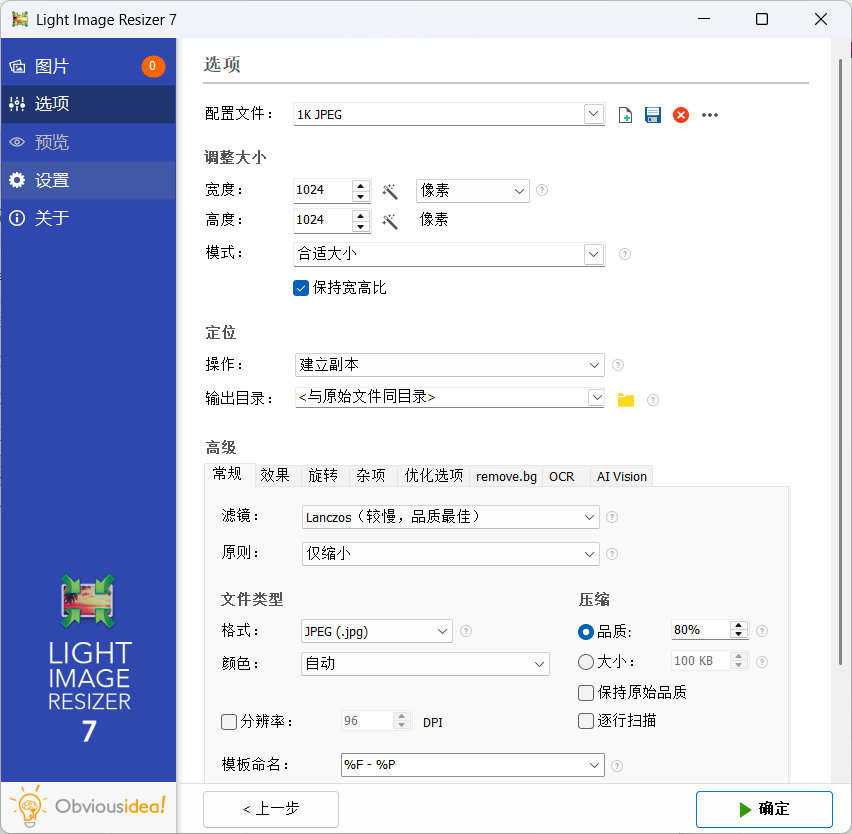Select the 大小 radio button
This screenshot has height=834, width=852.
586,662
